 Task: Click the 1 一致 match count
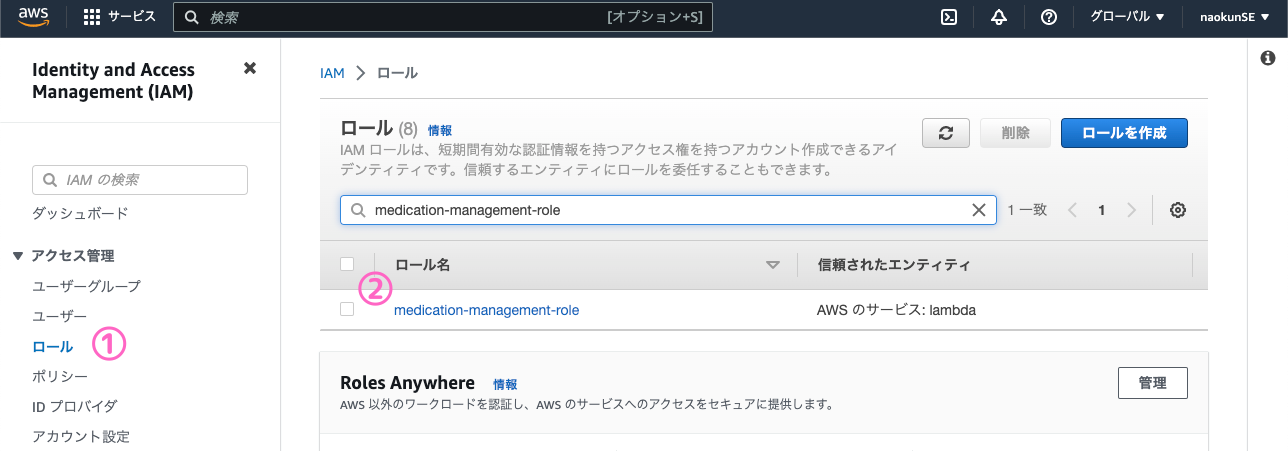(x=1027, y=210)
